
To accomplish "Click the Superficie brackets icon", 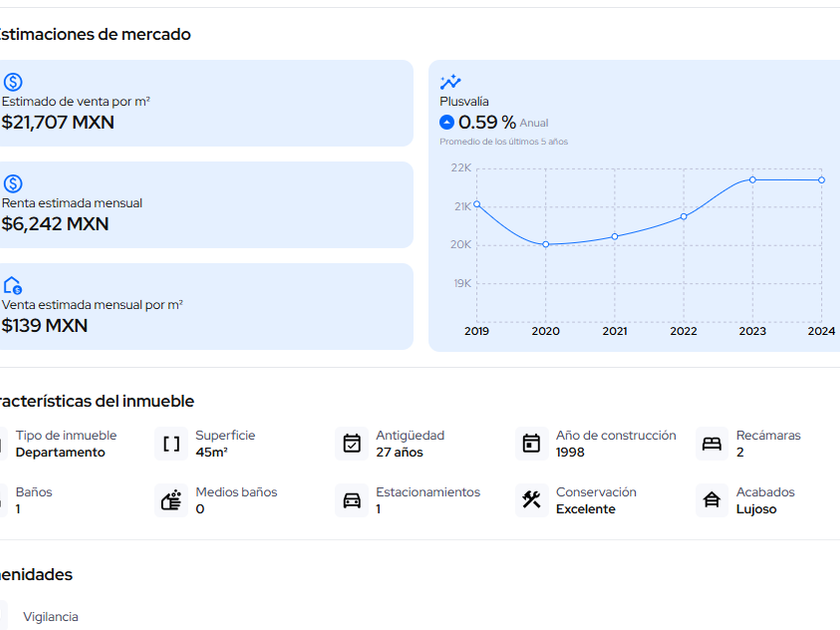I will [172, 444].
